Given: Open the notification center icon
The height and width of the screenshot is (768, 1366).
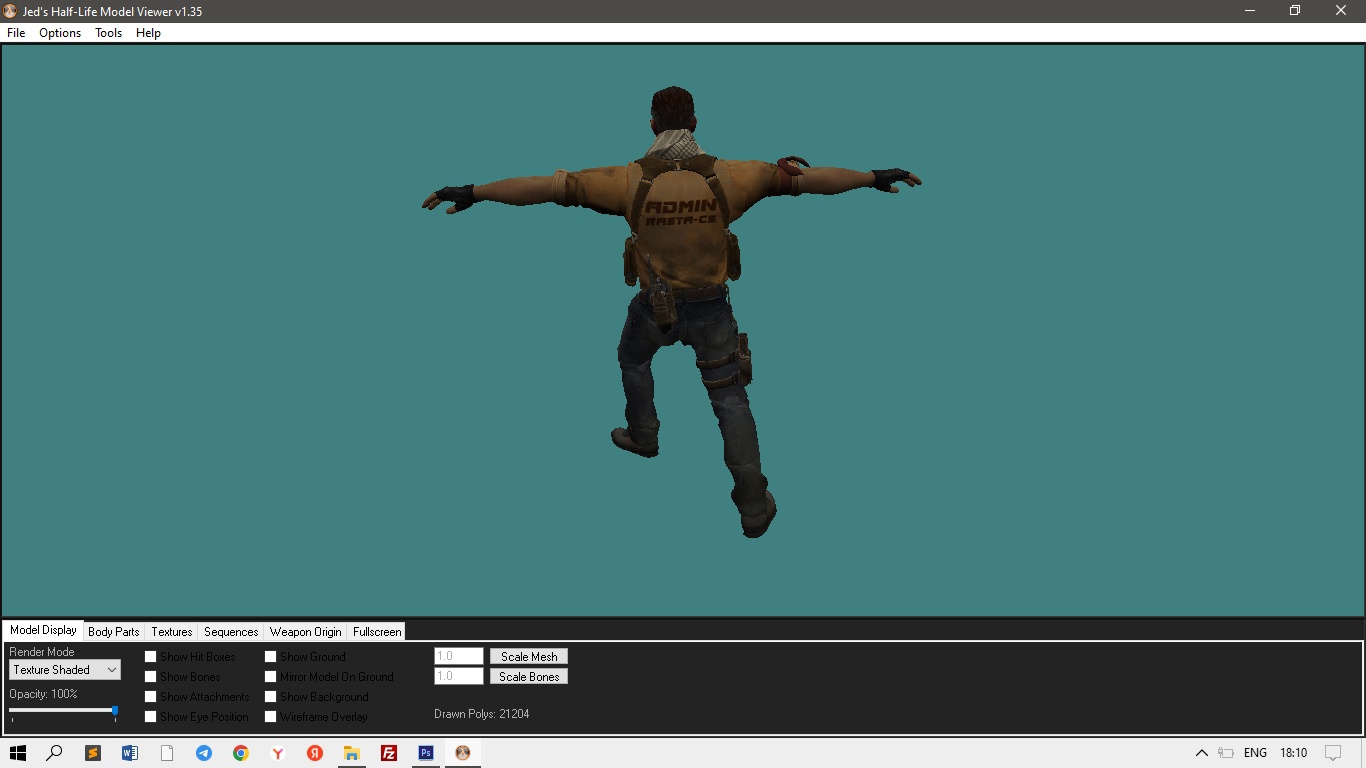Looking at the screenshot, I should [x=1333, y=753].
